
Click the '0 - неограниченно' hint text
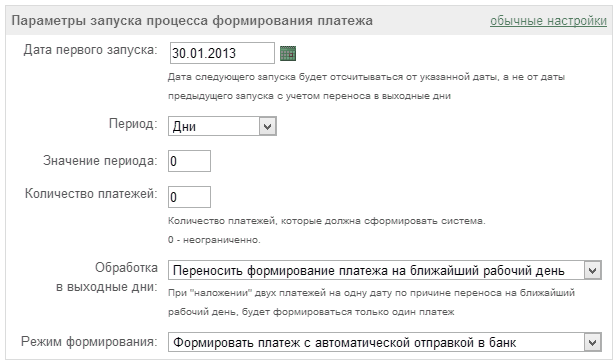point(214,240)
